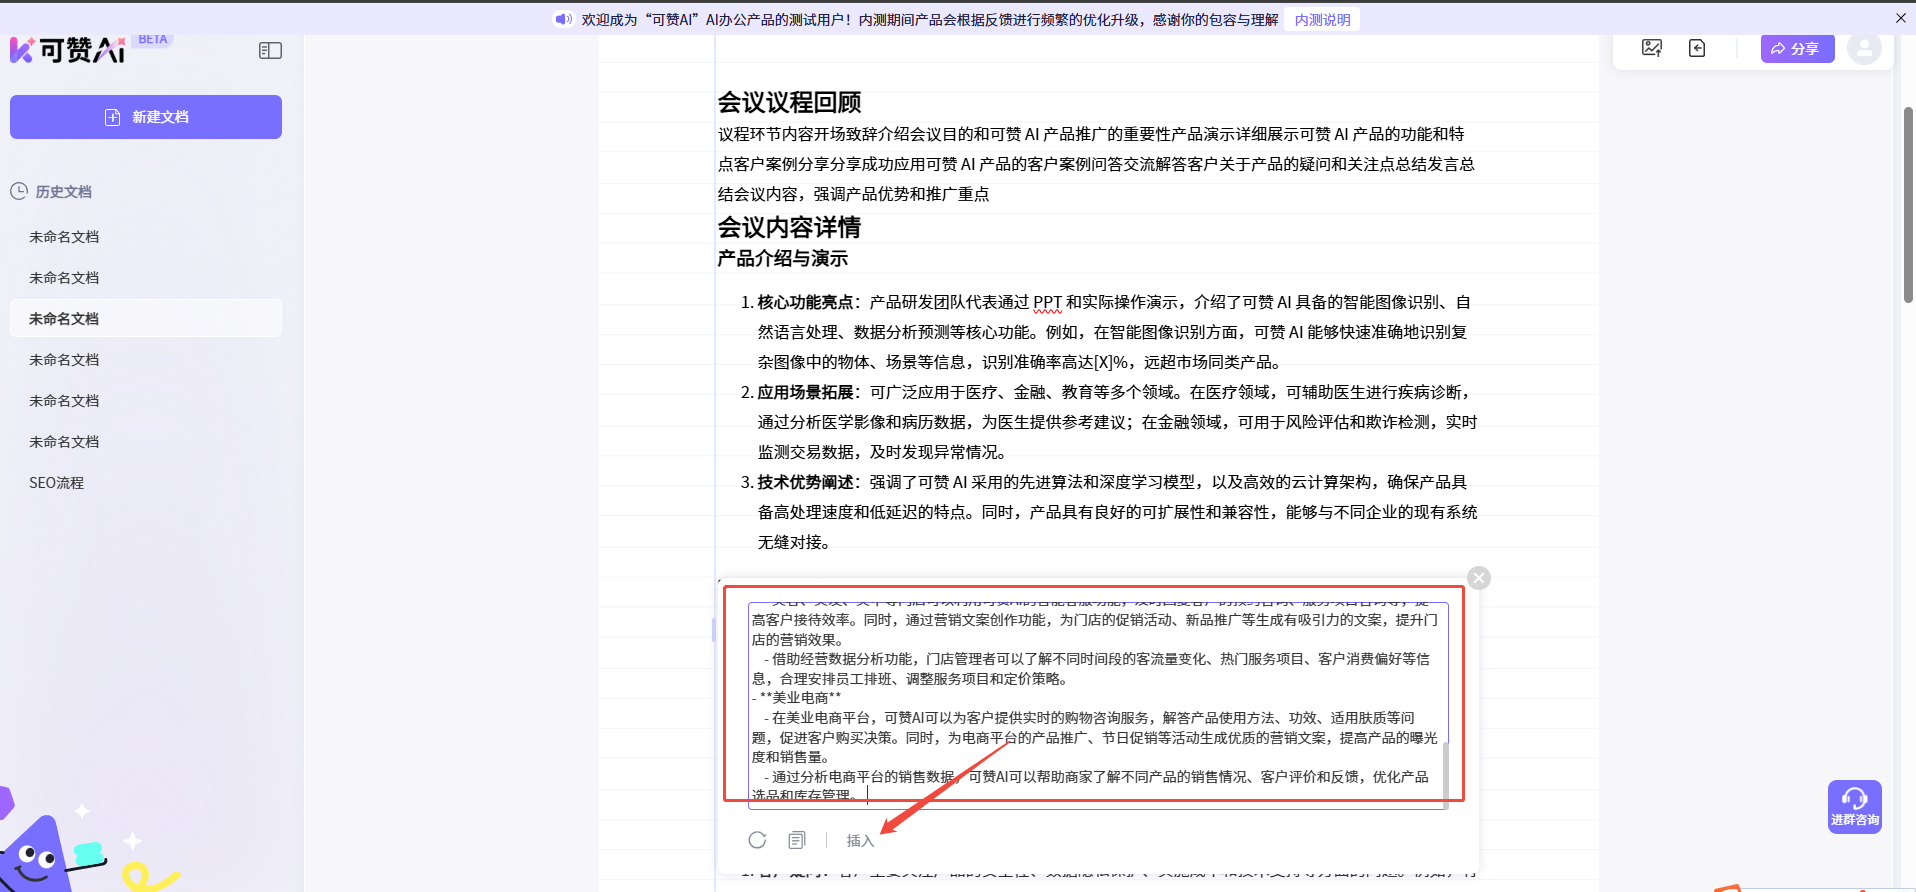Click the AI text box scrollbar
Image resolution: width=1916 pixels, height=892 pixels.
click(x=1445, y=774)
